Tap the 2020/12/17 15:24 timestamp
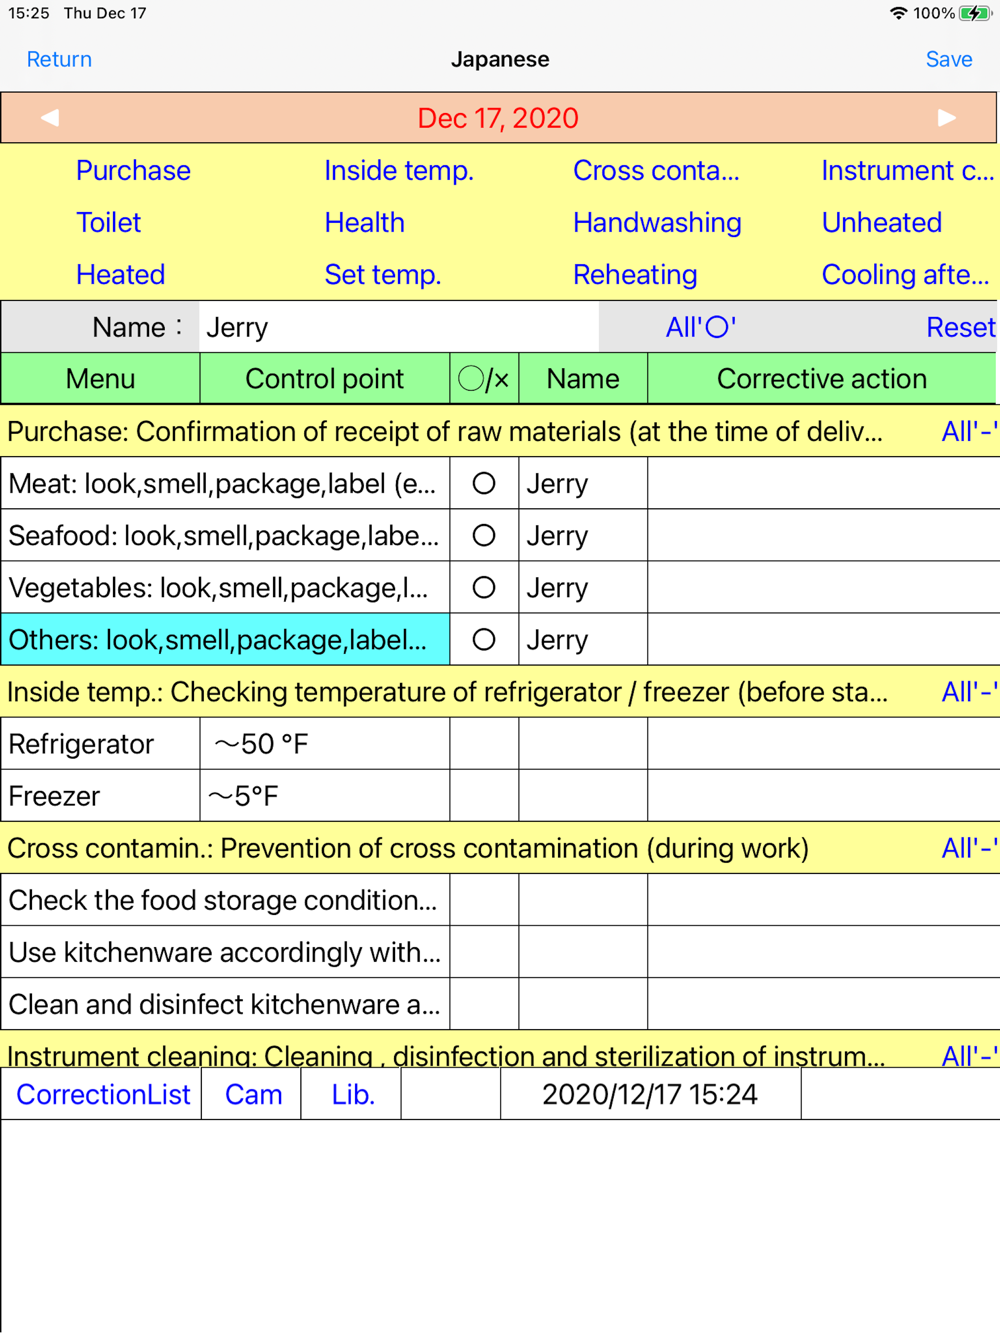 pyautogui.click(x=650, y=1094)
